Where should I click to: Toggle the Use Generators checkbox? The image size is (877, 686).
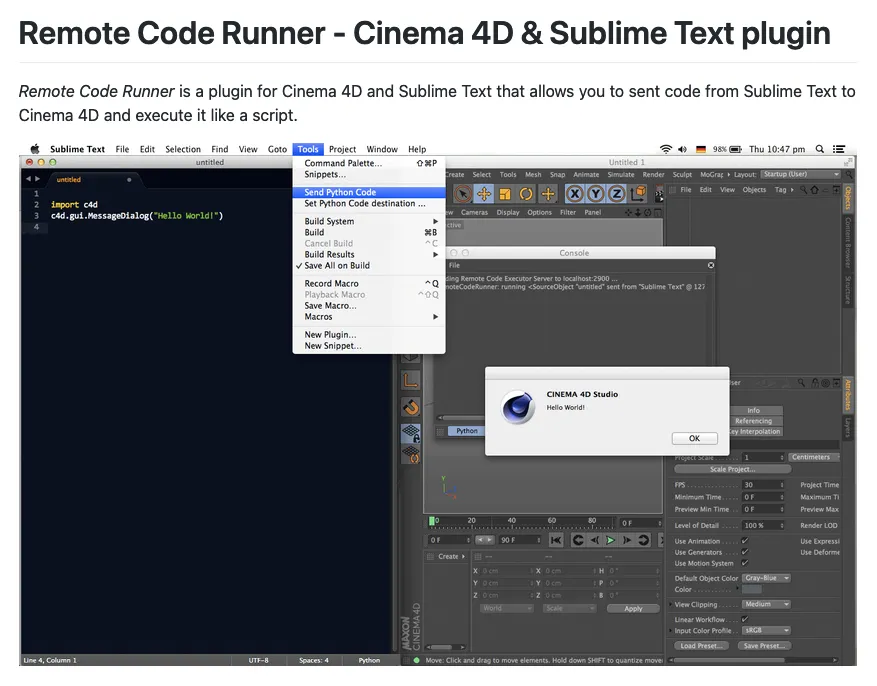click(745, 552)
